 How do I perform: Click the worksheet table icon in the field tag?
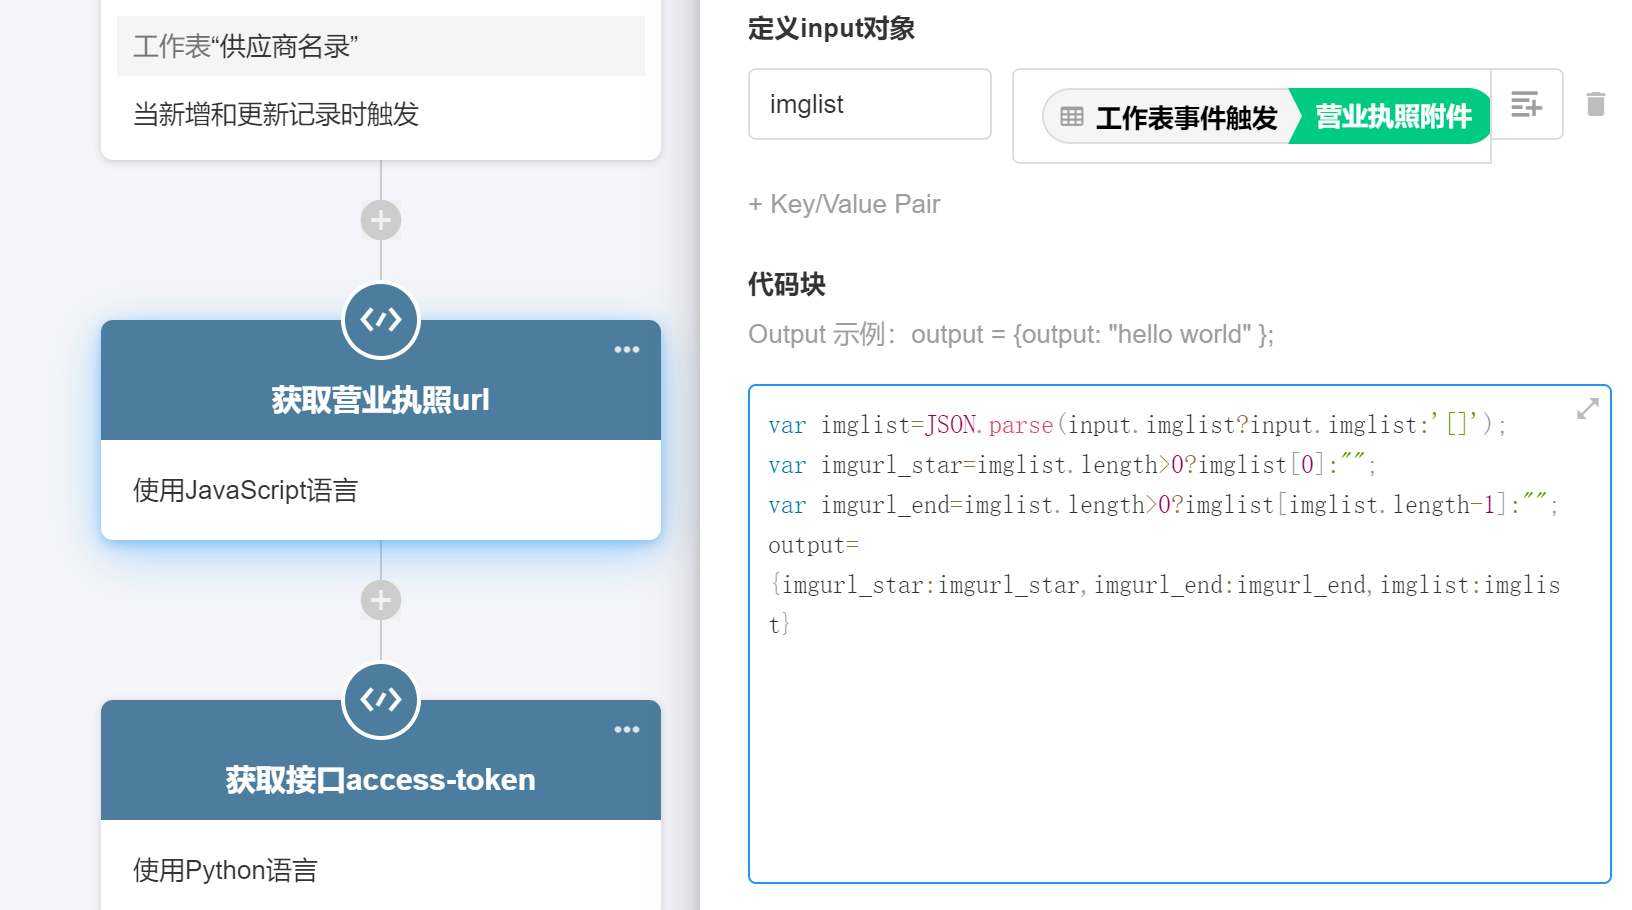[x=1072, y=117]
